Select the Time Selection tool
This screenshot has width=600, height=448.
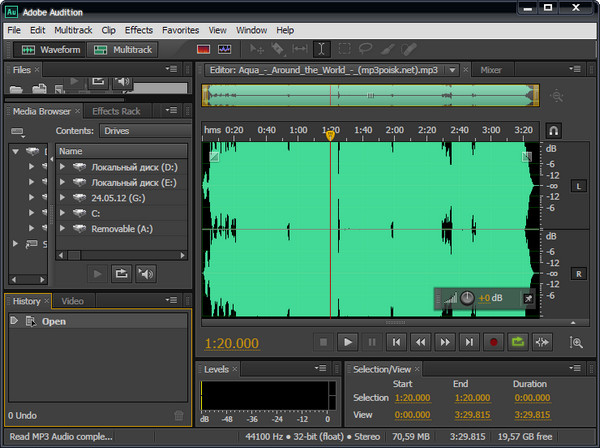click(321, 48)
